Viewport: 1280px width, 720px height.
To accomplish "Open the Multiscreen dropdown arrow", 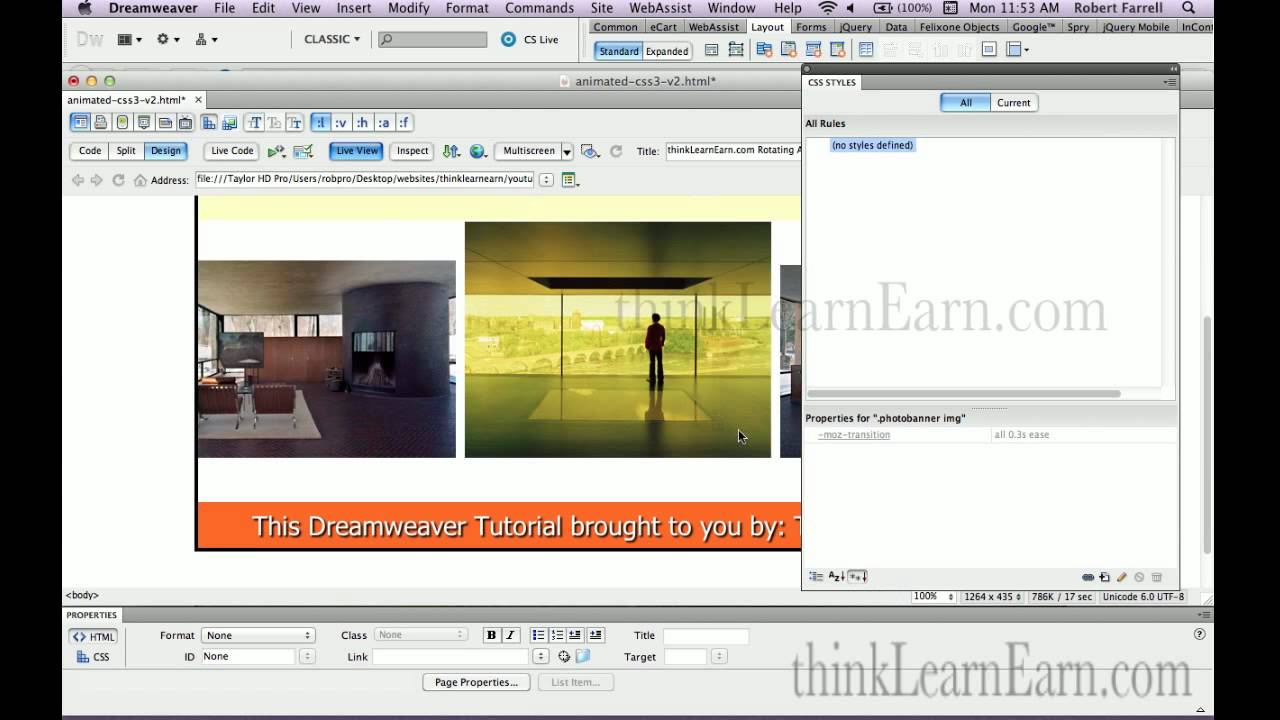I will click(567, 152).
